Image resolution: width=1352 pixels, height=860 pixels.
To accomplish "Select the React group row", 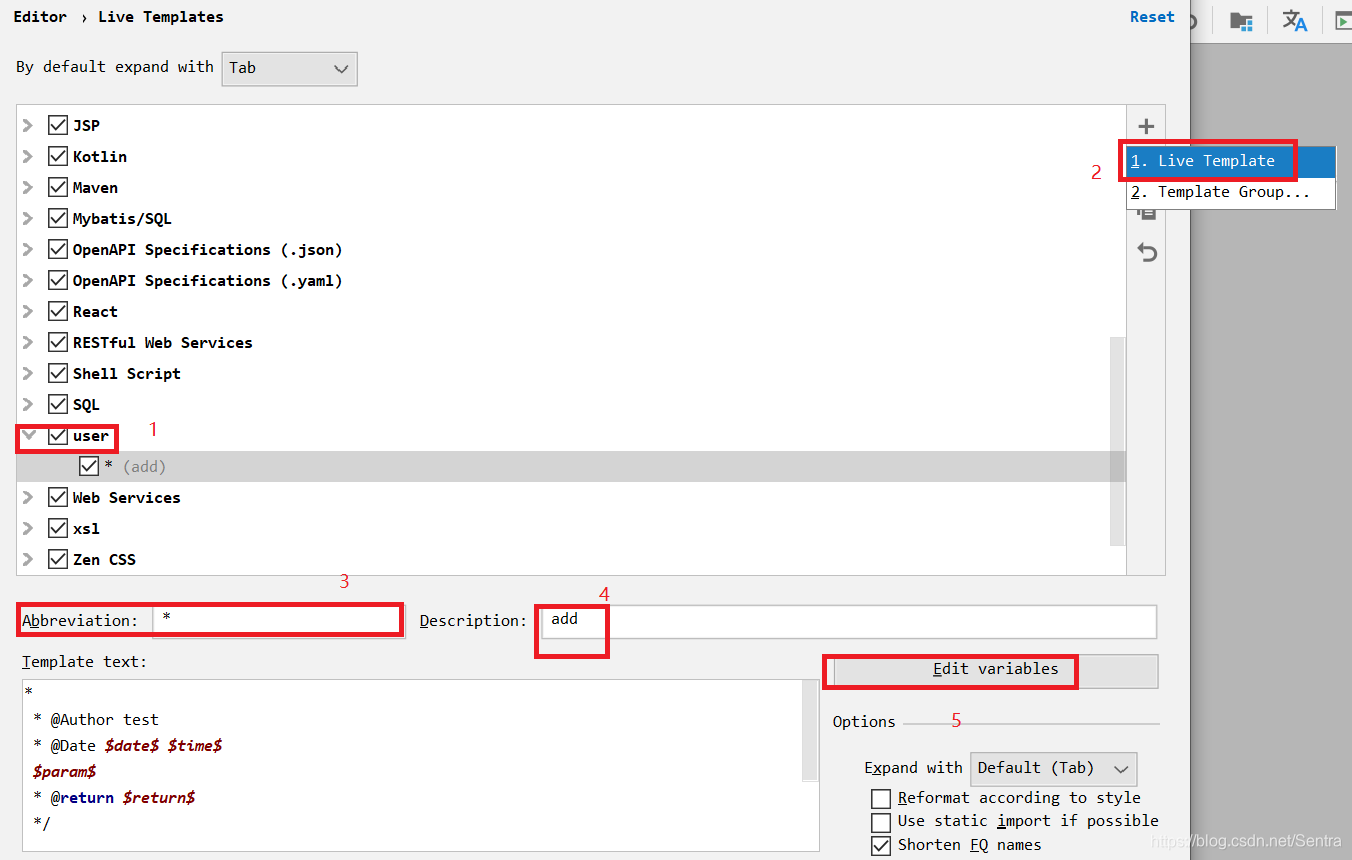I will pyautogui.click(x=571, y=311).
